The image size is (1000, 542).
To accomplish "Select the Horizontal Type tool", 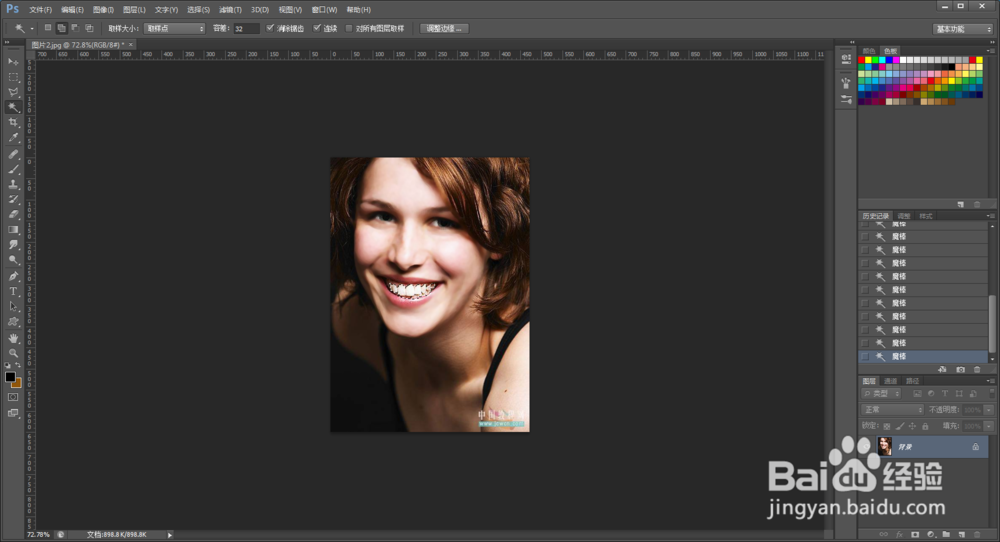I will tap(13, 291).
